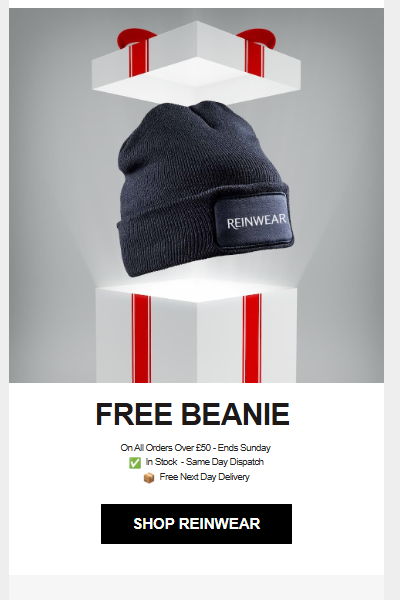The width and height of the screenshot is (400, 600).
Task: Click the white gift box base
Action: 196,333
